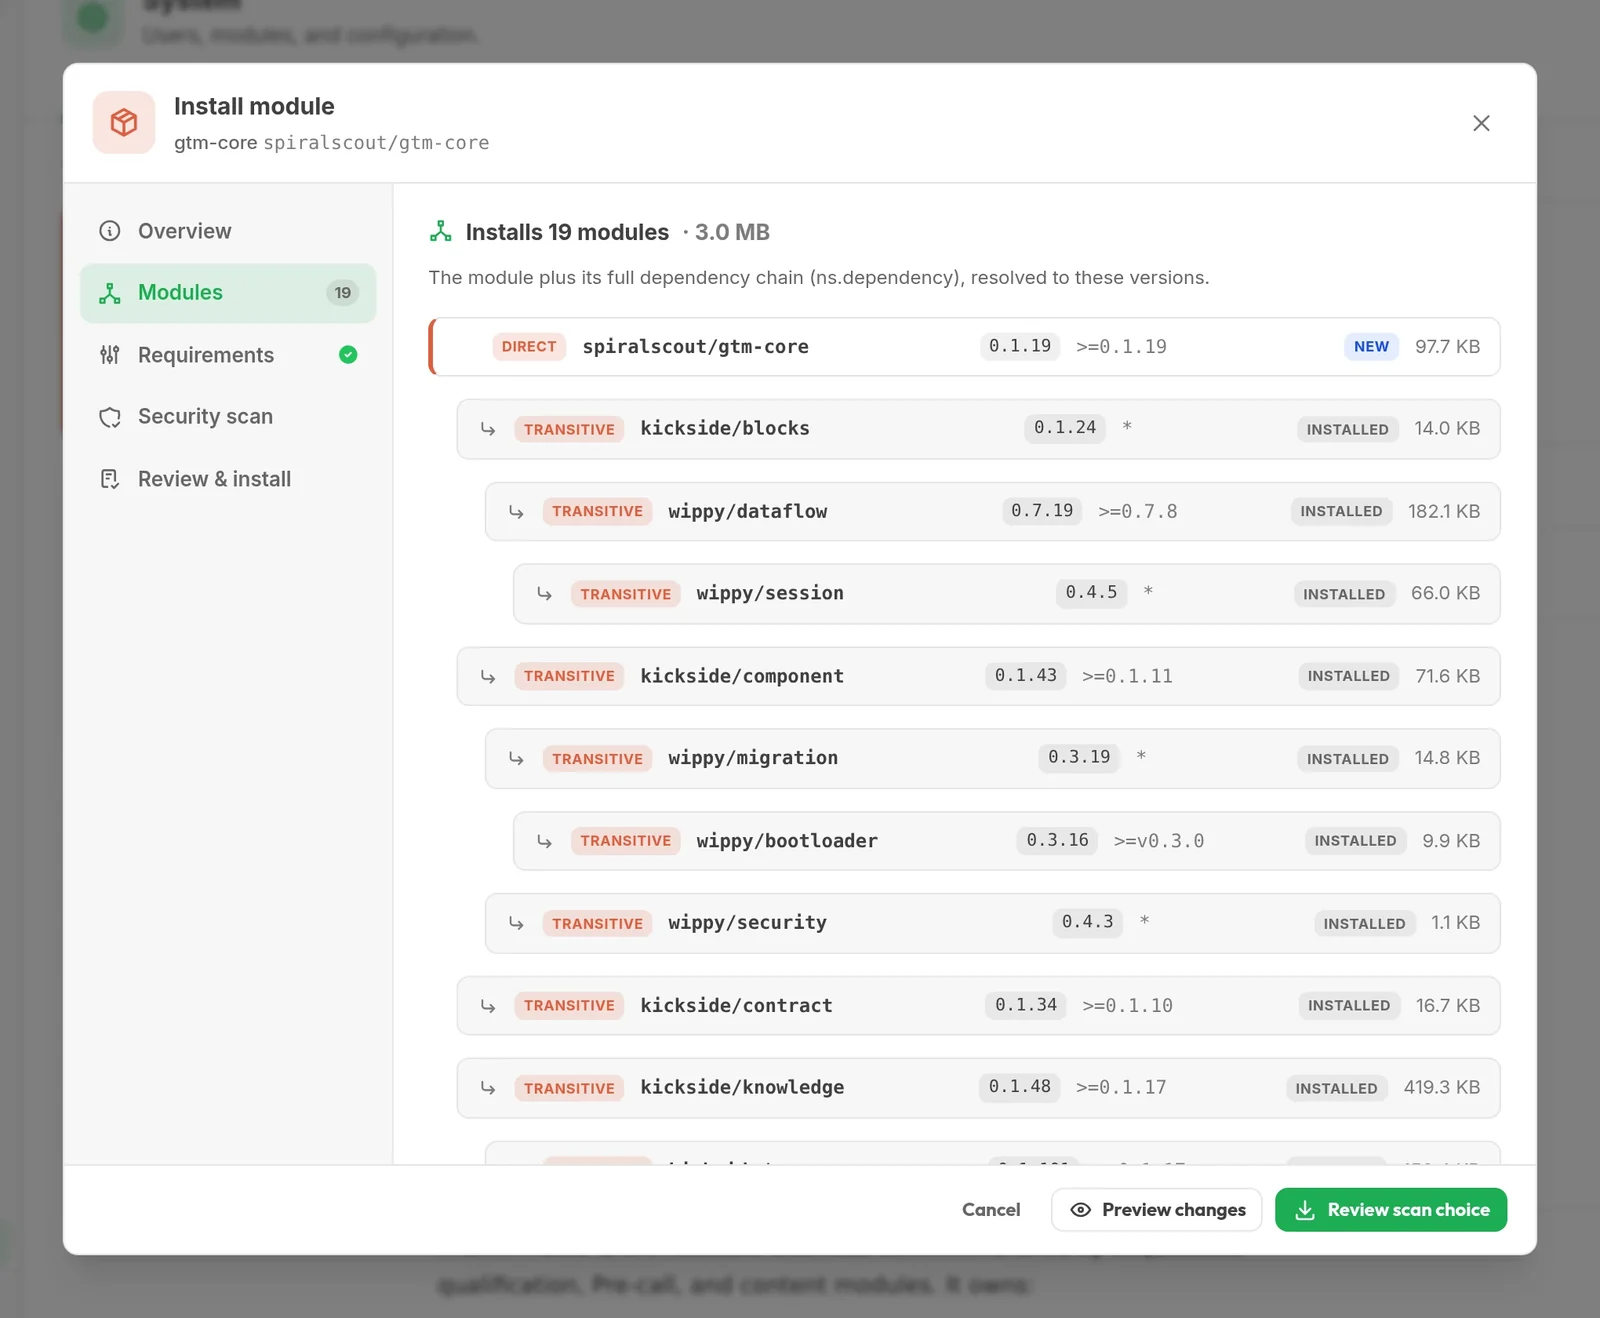The image size is (1600, 1318).
Task: Click the arrow icon on wippy/session row
Action: tap(544, 594)
